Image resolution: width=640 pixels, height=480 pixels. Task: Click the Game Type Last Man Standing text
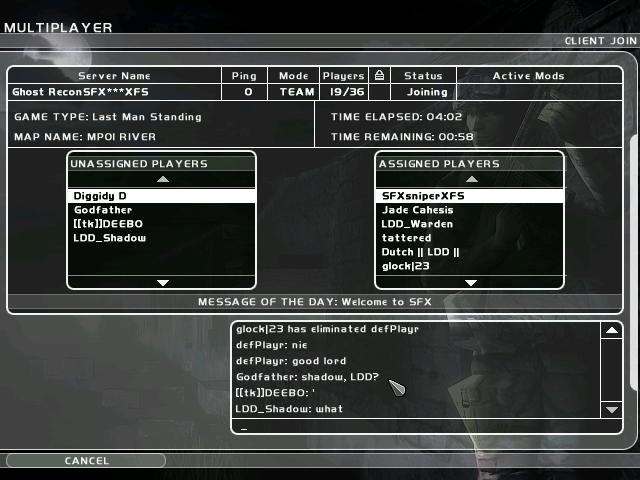pos(108,117)
